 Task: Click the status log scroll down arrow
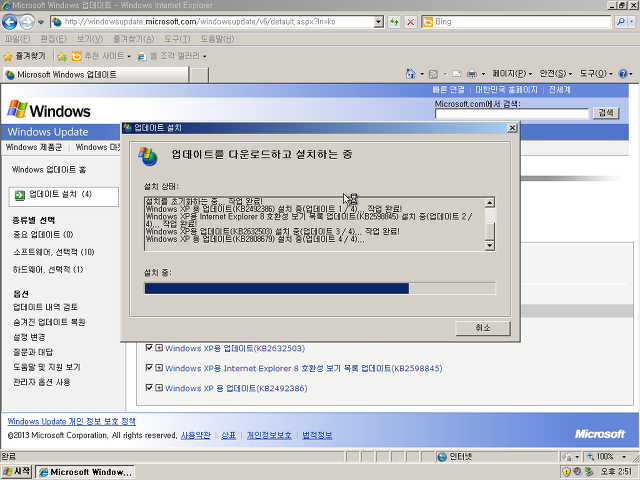[x=490, y=245]
